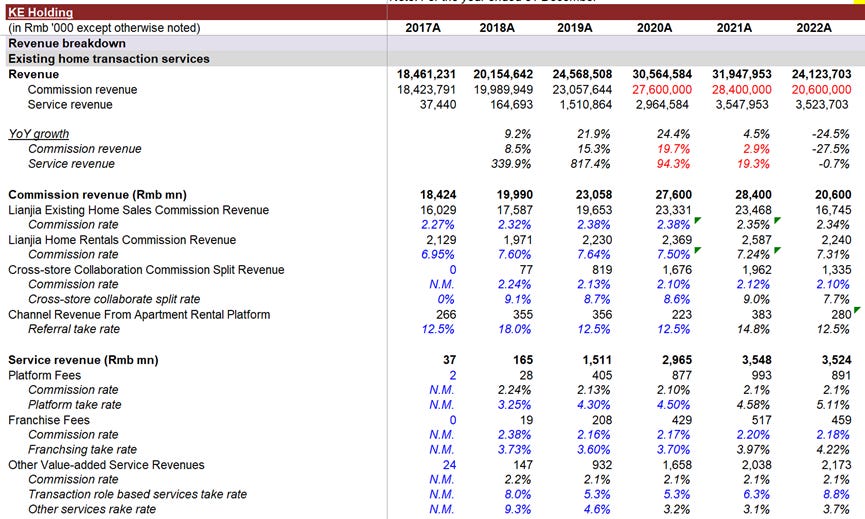Screen dimensions: 865x519
Task: Select Service revenue 2017A value 37,440
Action: tap(437, 104)
